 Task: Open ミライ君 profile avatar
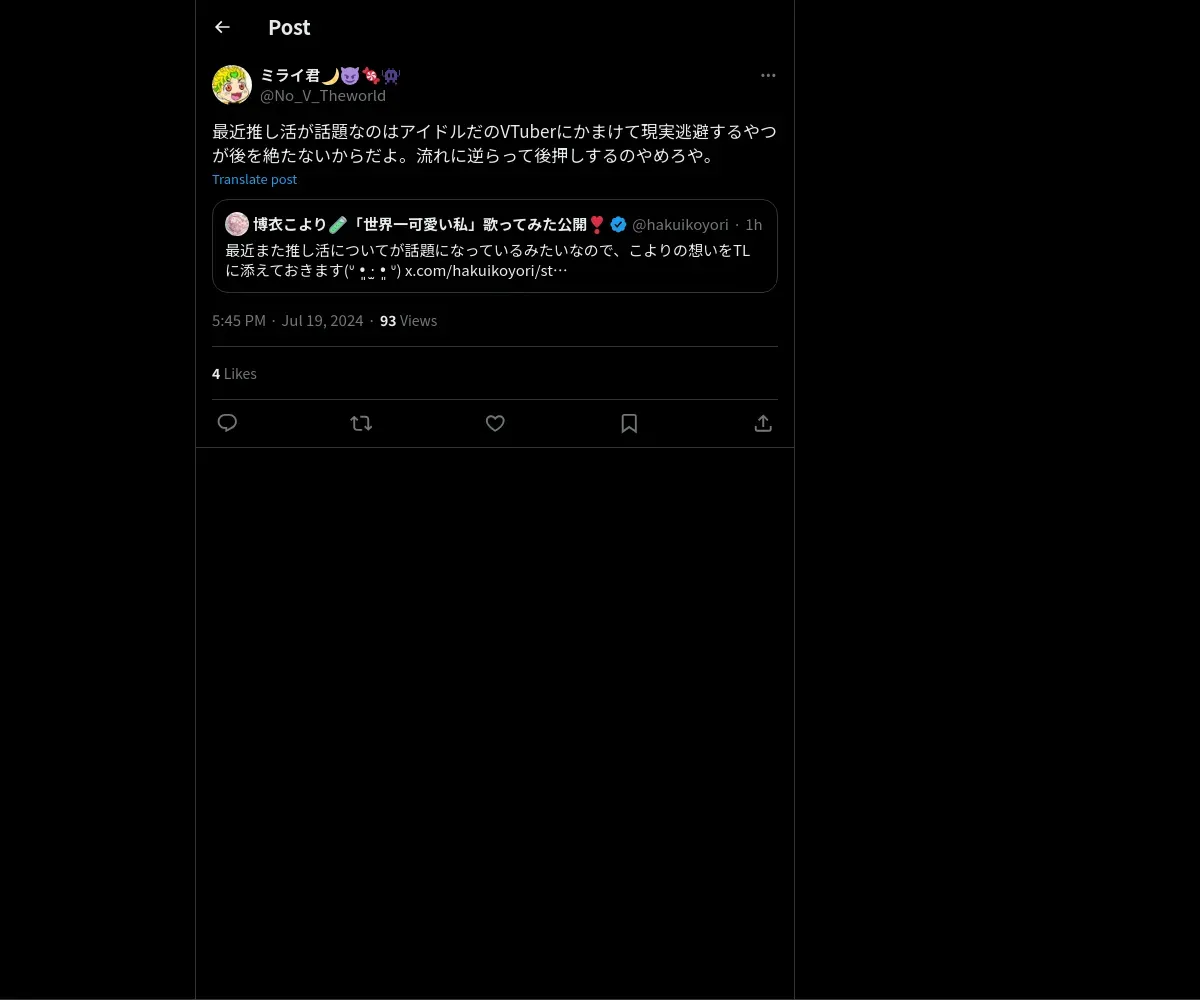(232, 85)
